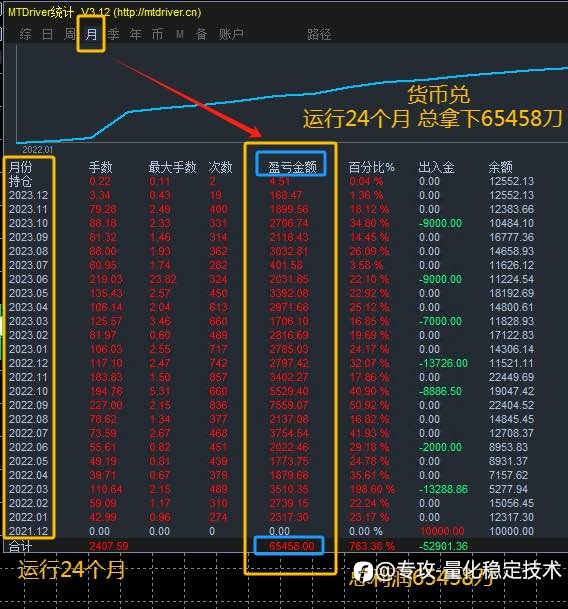Click the total withdrawal -52901.36 cell
Viewport: 568px width, 609px height.
click(443, 546)
